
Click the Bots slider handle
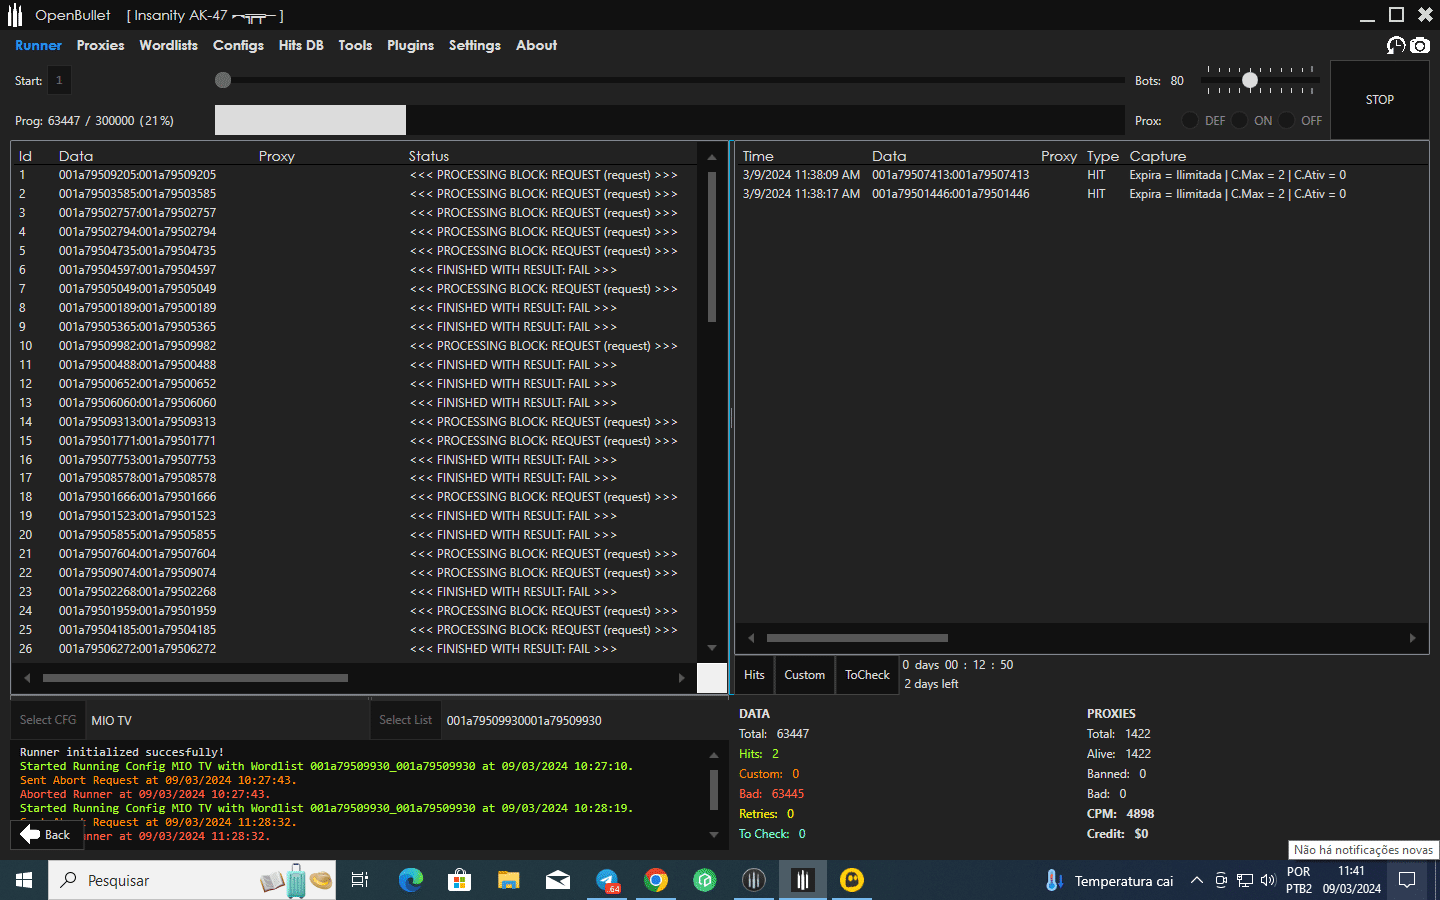[x=1249, y=80]
